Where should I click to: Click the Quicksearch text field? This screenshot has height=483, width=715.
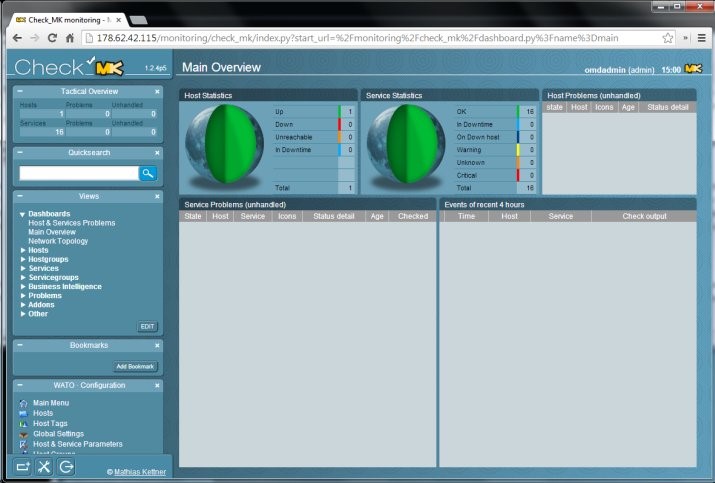[x=78, y=173]
